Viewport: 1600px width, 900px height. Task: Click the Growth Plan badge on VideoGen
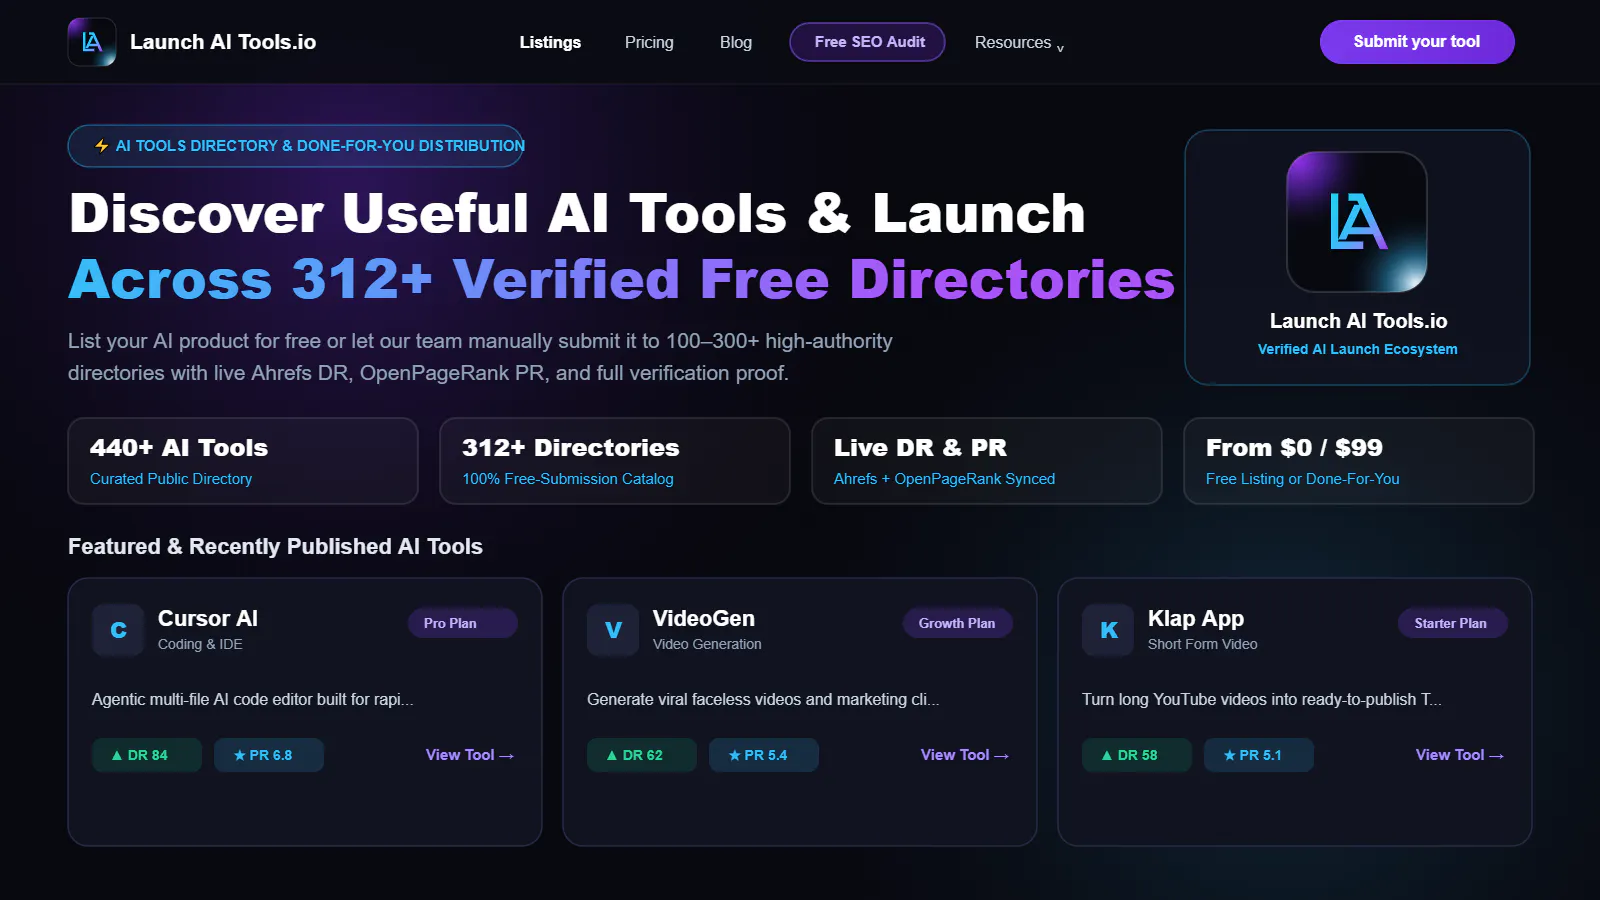tap(957, 623)
